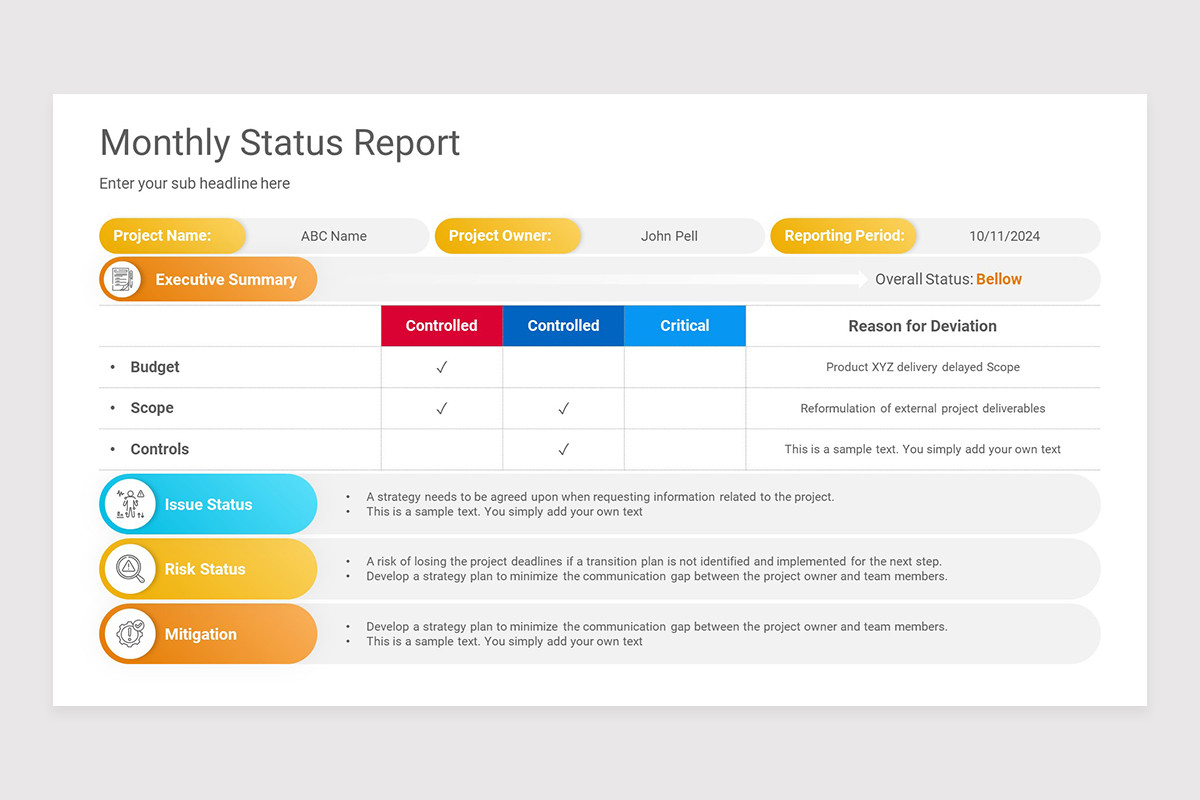Select the 10/11/2024 date field
The image size is (1200, 800).
pyautogui.click(x=1004, y=236)
